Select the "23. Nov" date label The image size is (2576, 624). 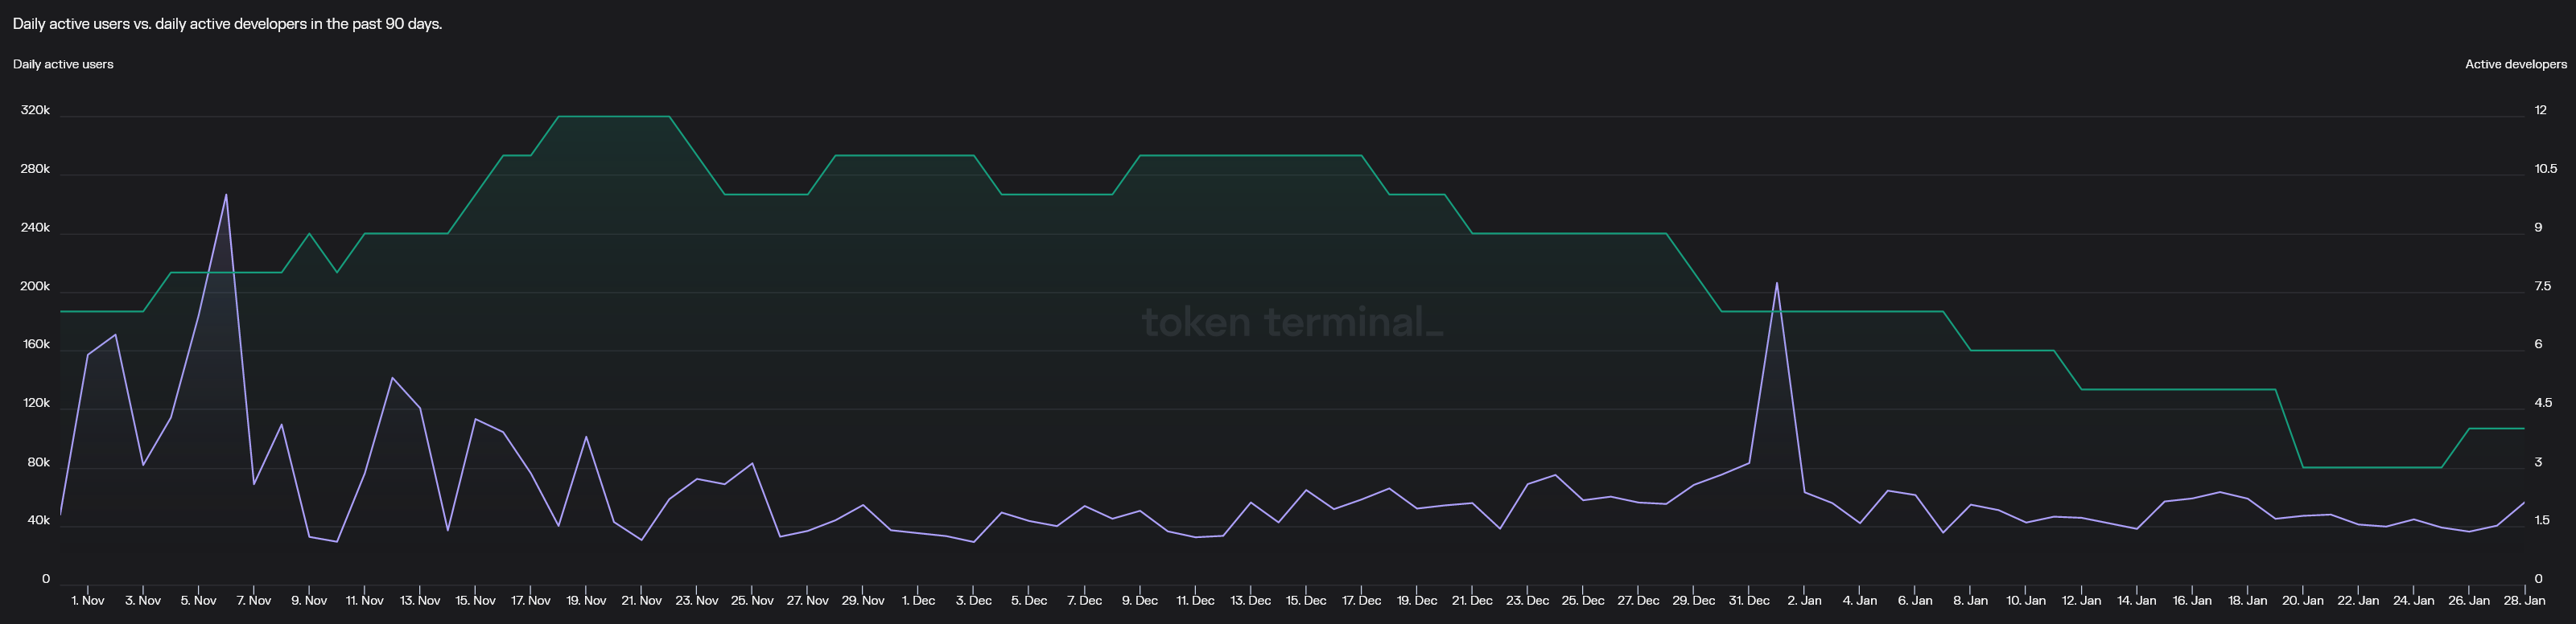point(697,601)
